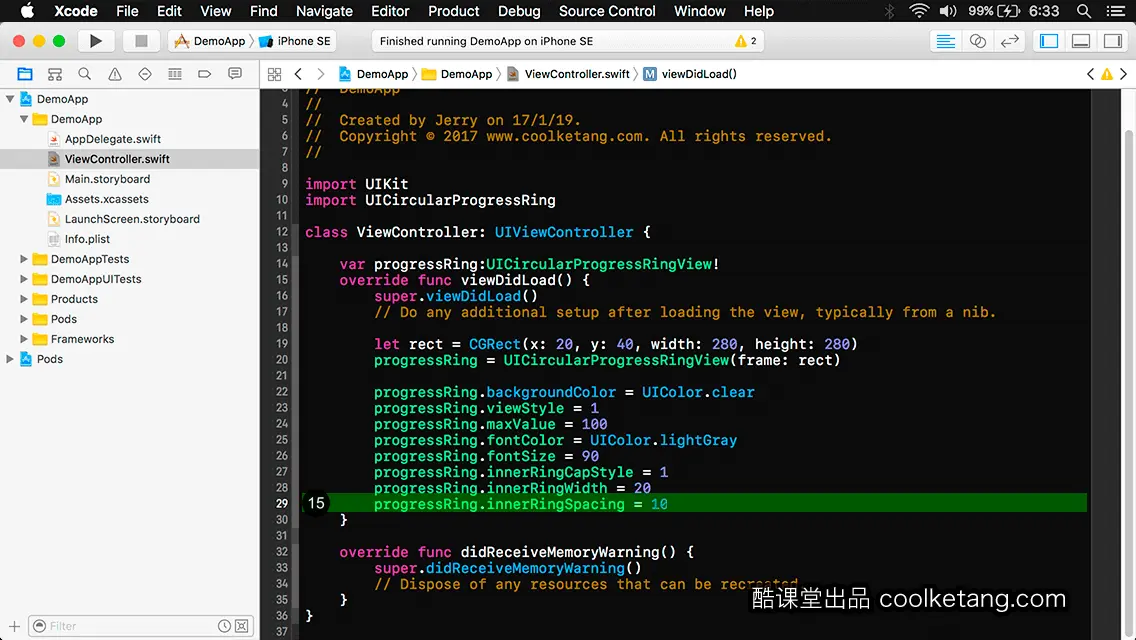Jump to previous issue arrow
The width and height of the screenshot is (1136, 640).
(1090, 74)
